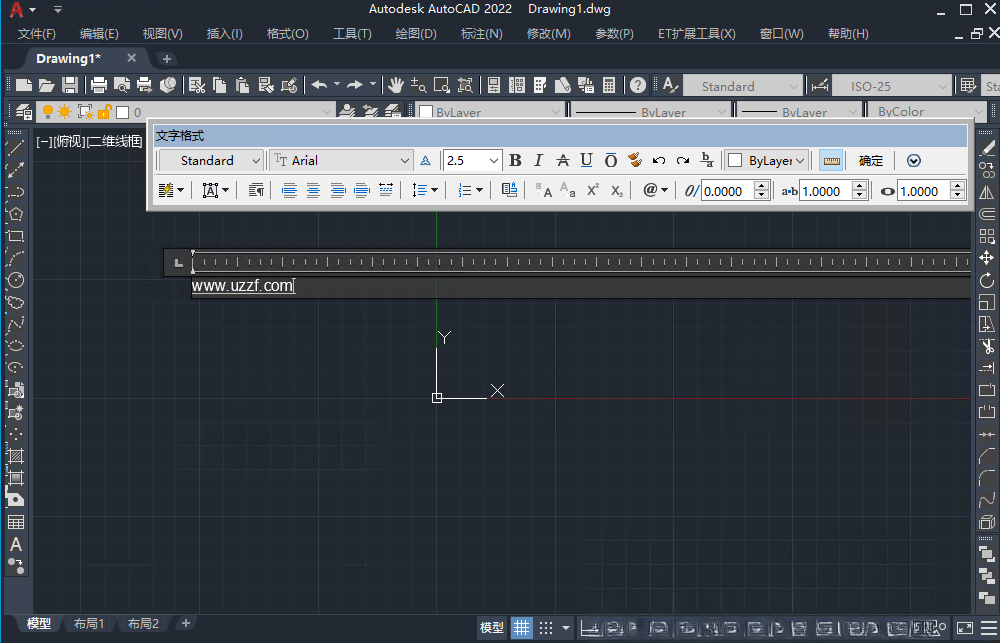Open the 编辑(E) menu
Image resolution: width=1000 pixels, height=643 pixels.
[x=99, y=34]
